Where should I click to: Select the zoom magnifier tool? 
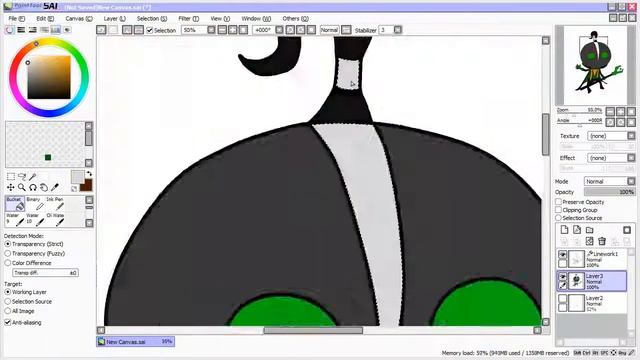coord(22,187)
